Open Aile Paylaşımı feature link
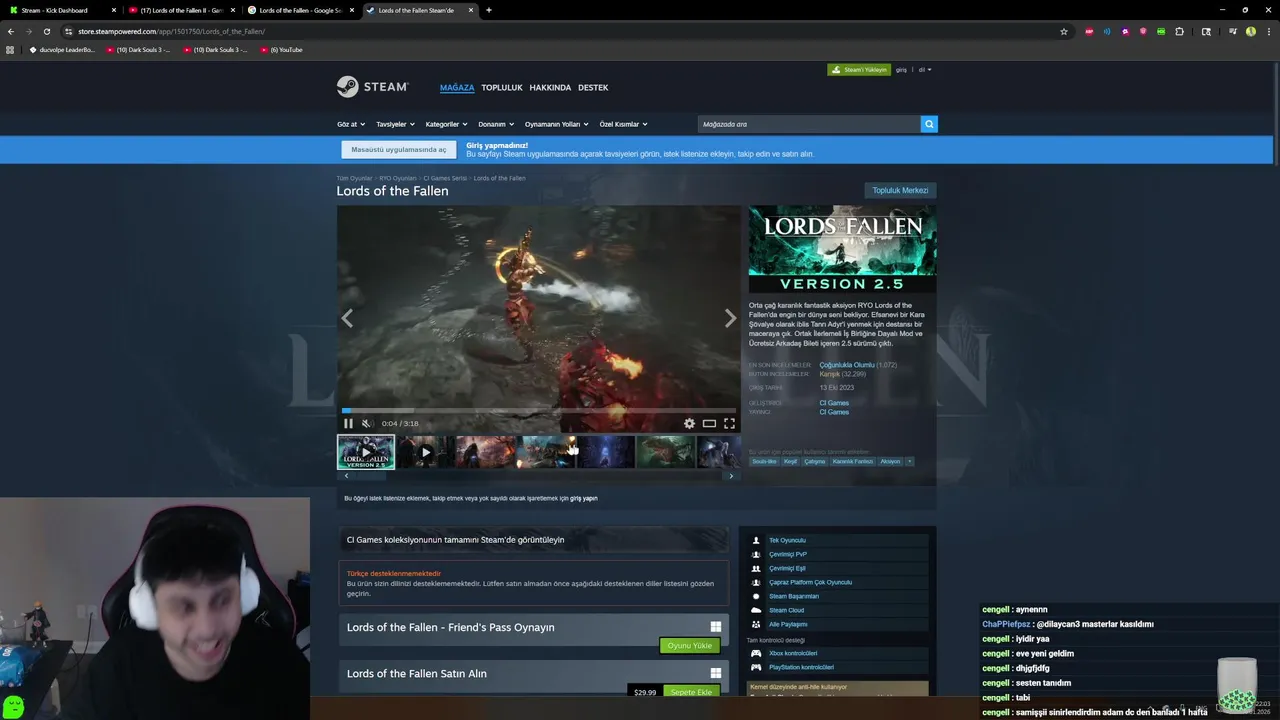 [x=788, y=624]
